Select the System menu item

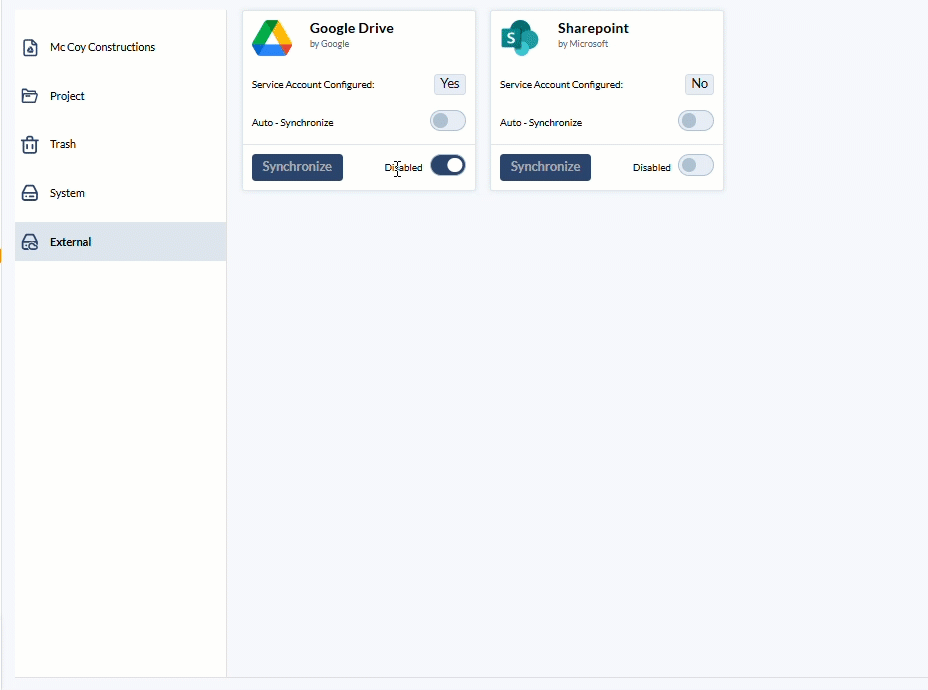coord(121,193)
